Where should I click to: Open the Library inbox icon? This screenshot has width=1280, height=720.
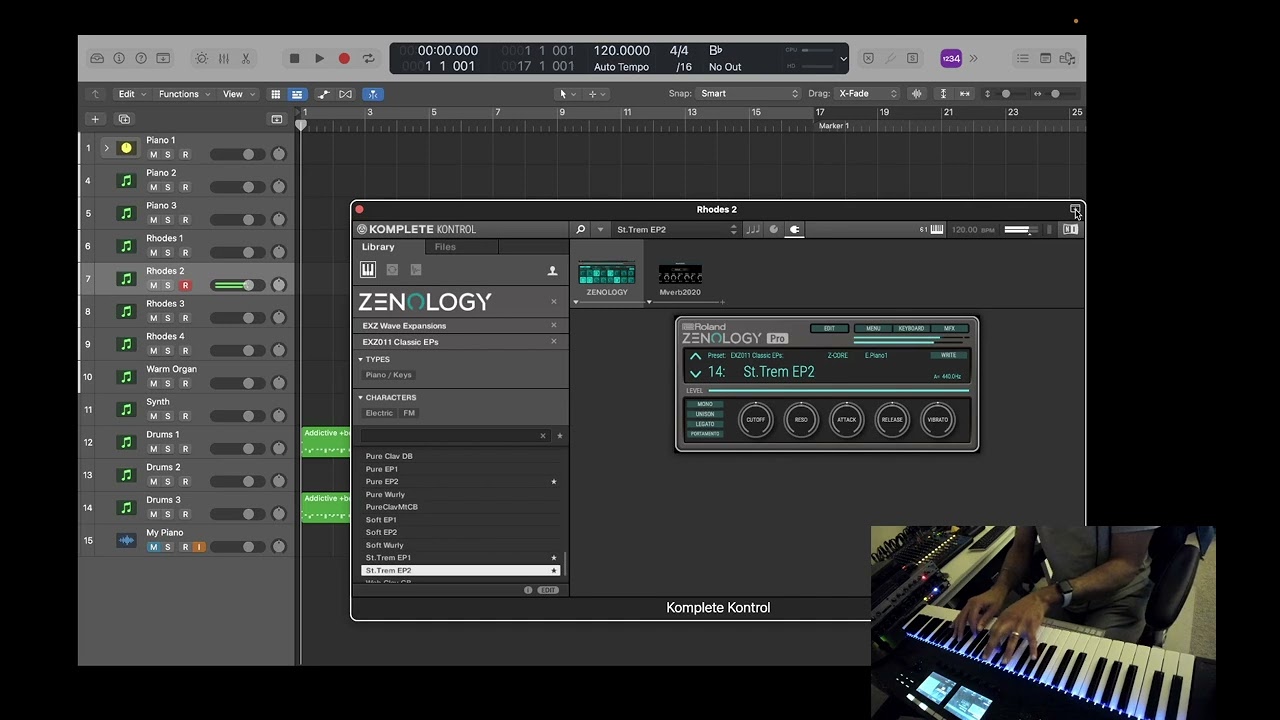click(97, 59)
